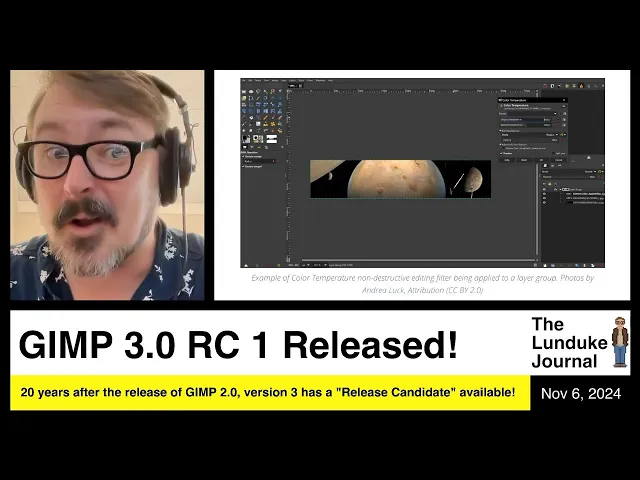Viewport: 640px width, 480px height.
Task: Open the File menu
Action: click(244, 80)
